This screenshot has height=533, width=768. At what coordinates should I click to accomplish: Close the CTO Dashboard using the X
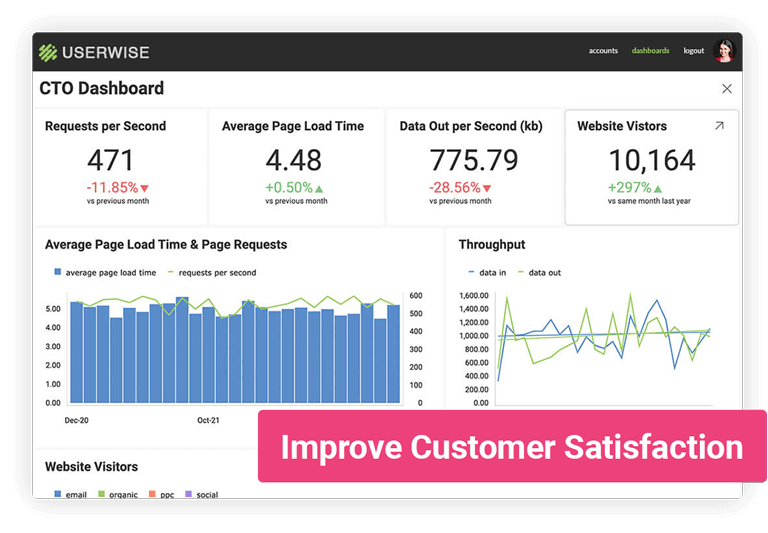[x=727, y=89]
